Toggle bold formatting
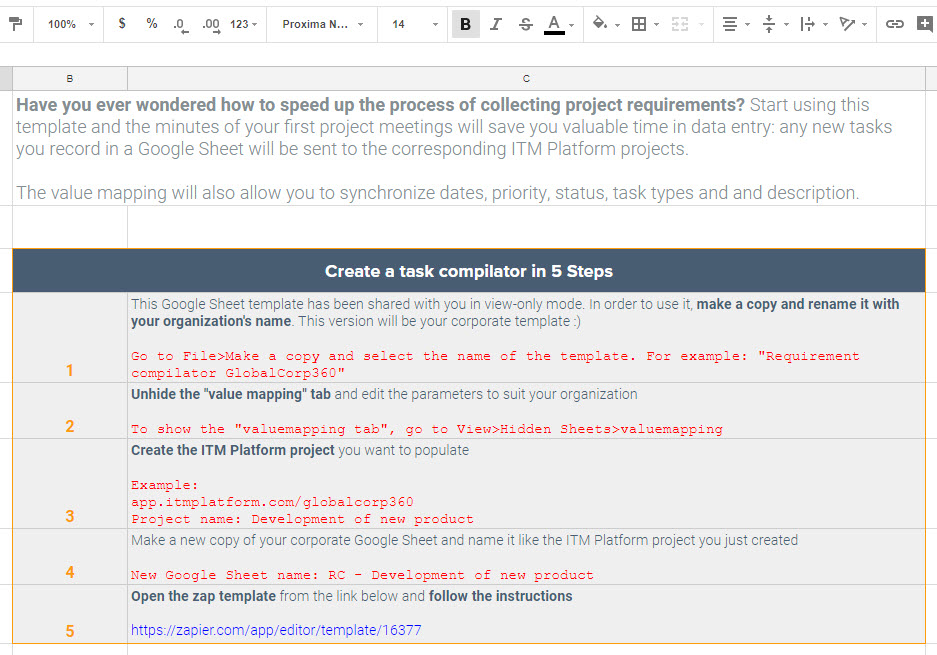 tap(465, 24)
